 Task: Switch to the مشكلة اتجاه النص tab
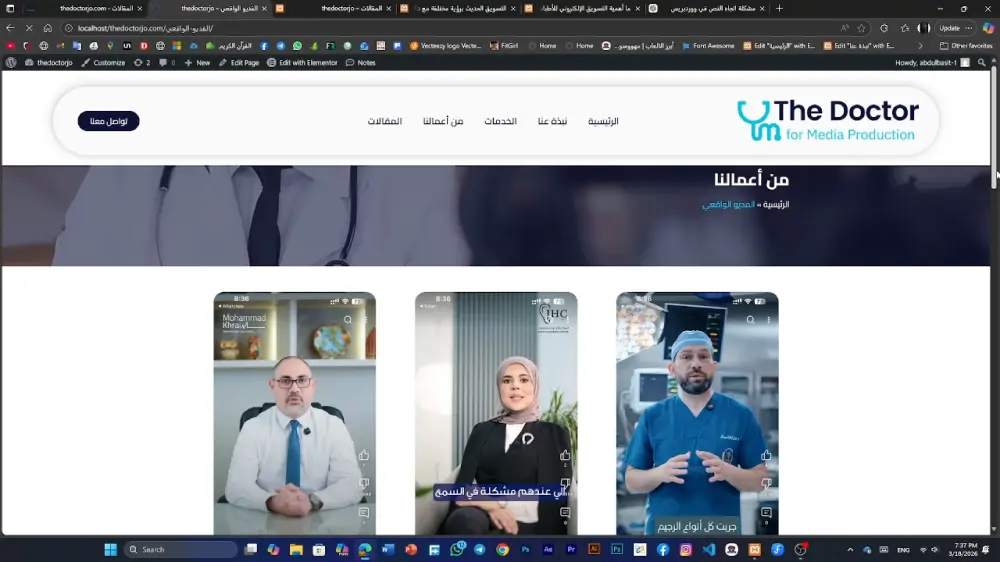coord(707,8)
